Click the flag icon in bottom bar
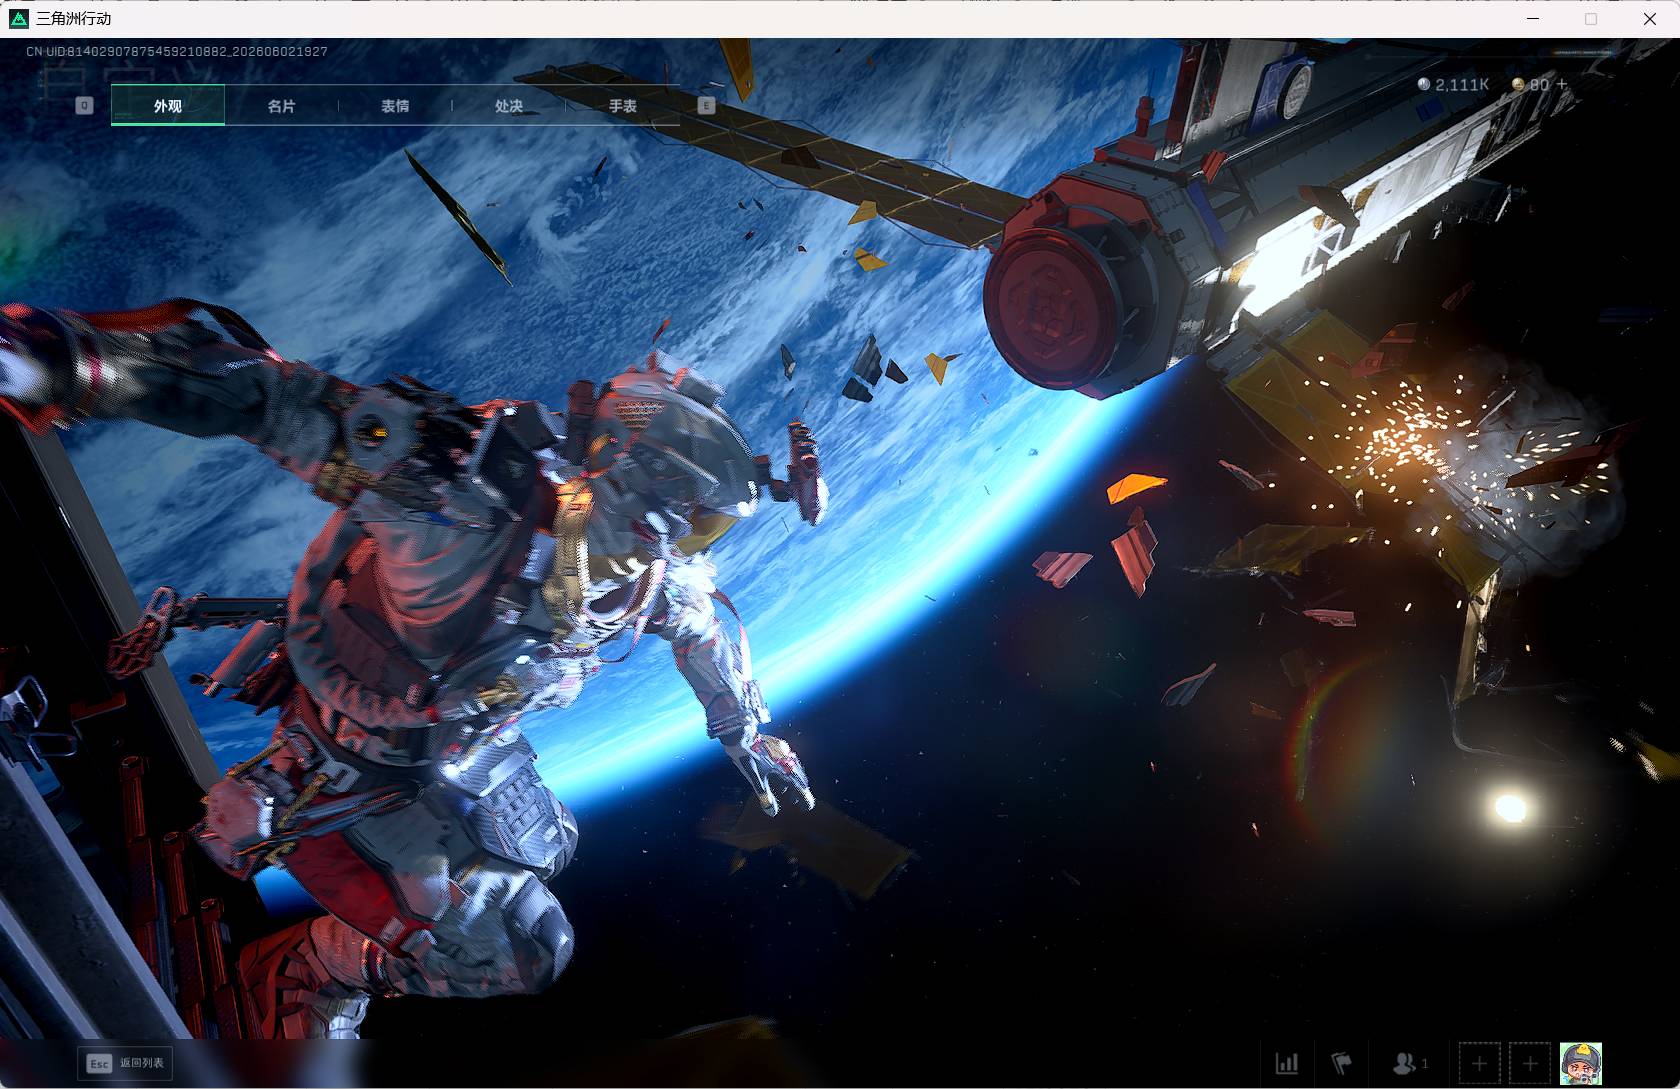Viewport: 1680px width, 1089px height. click(x=1342, y=1063)
